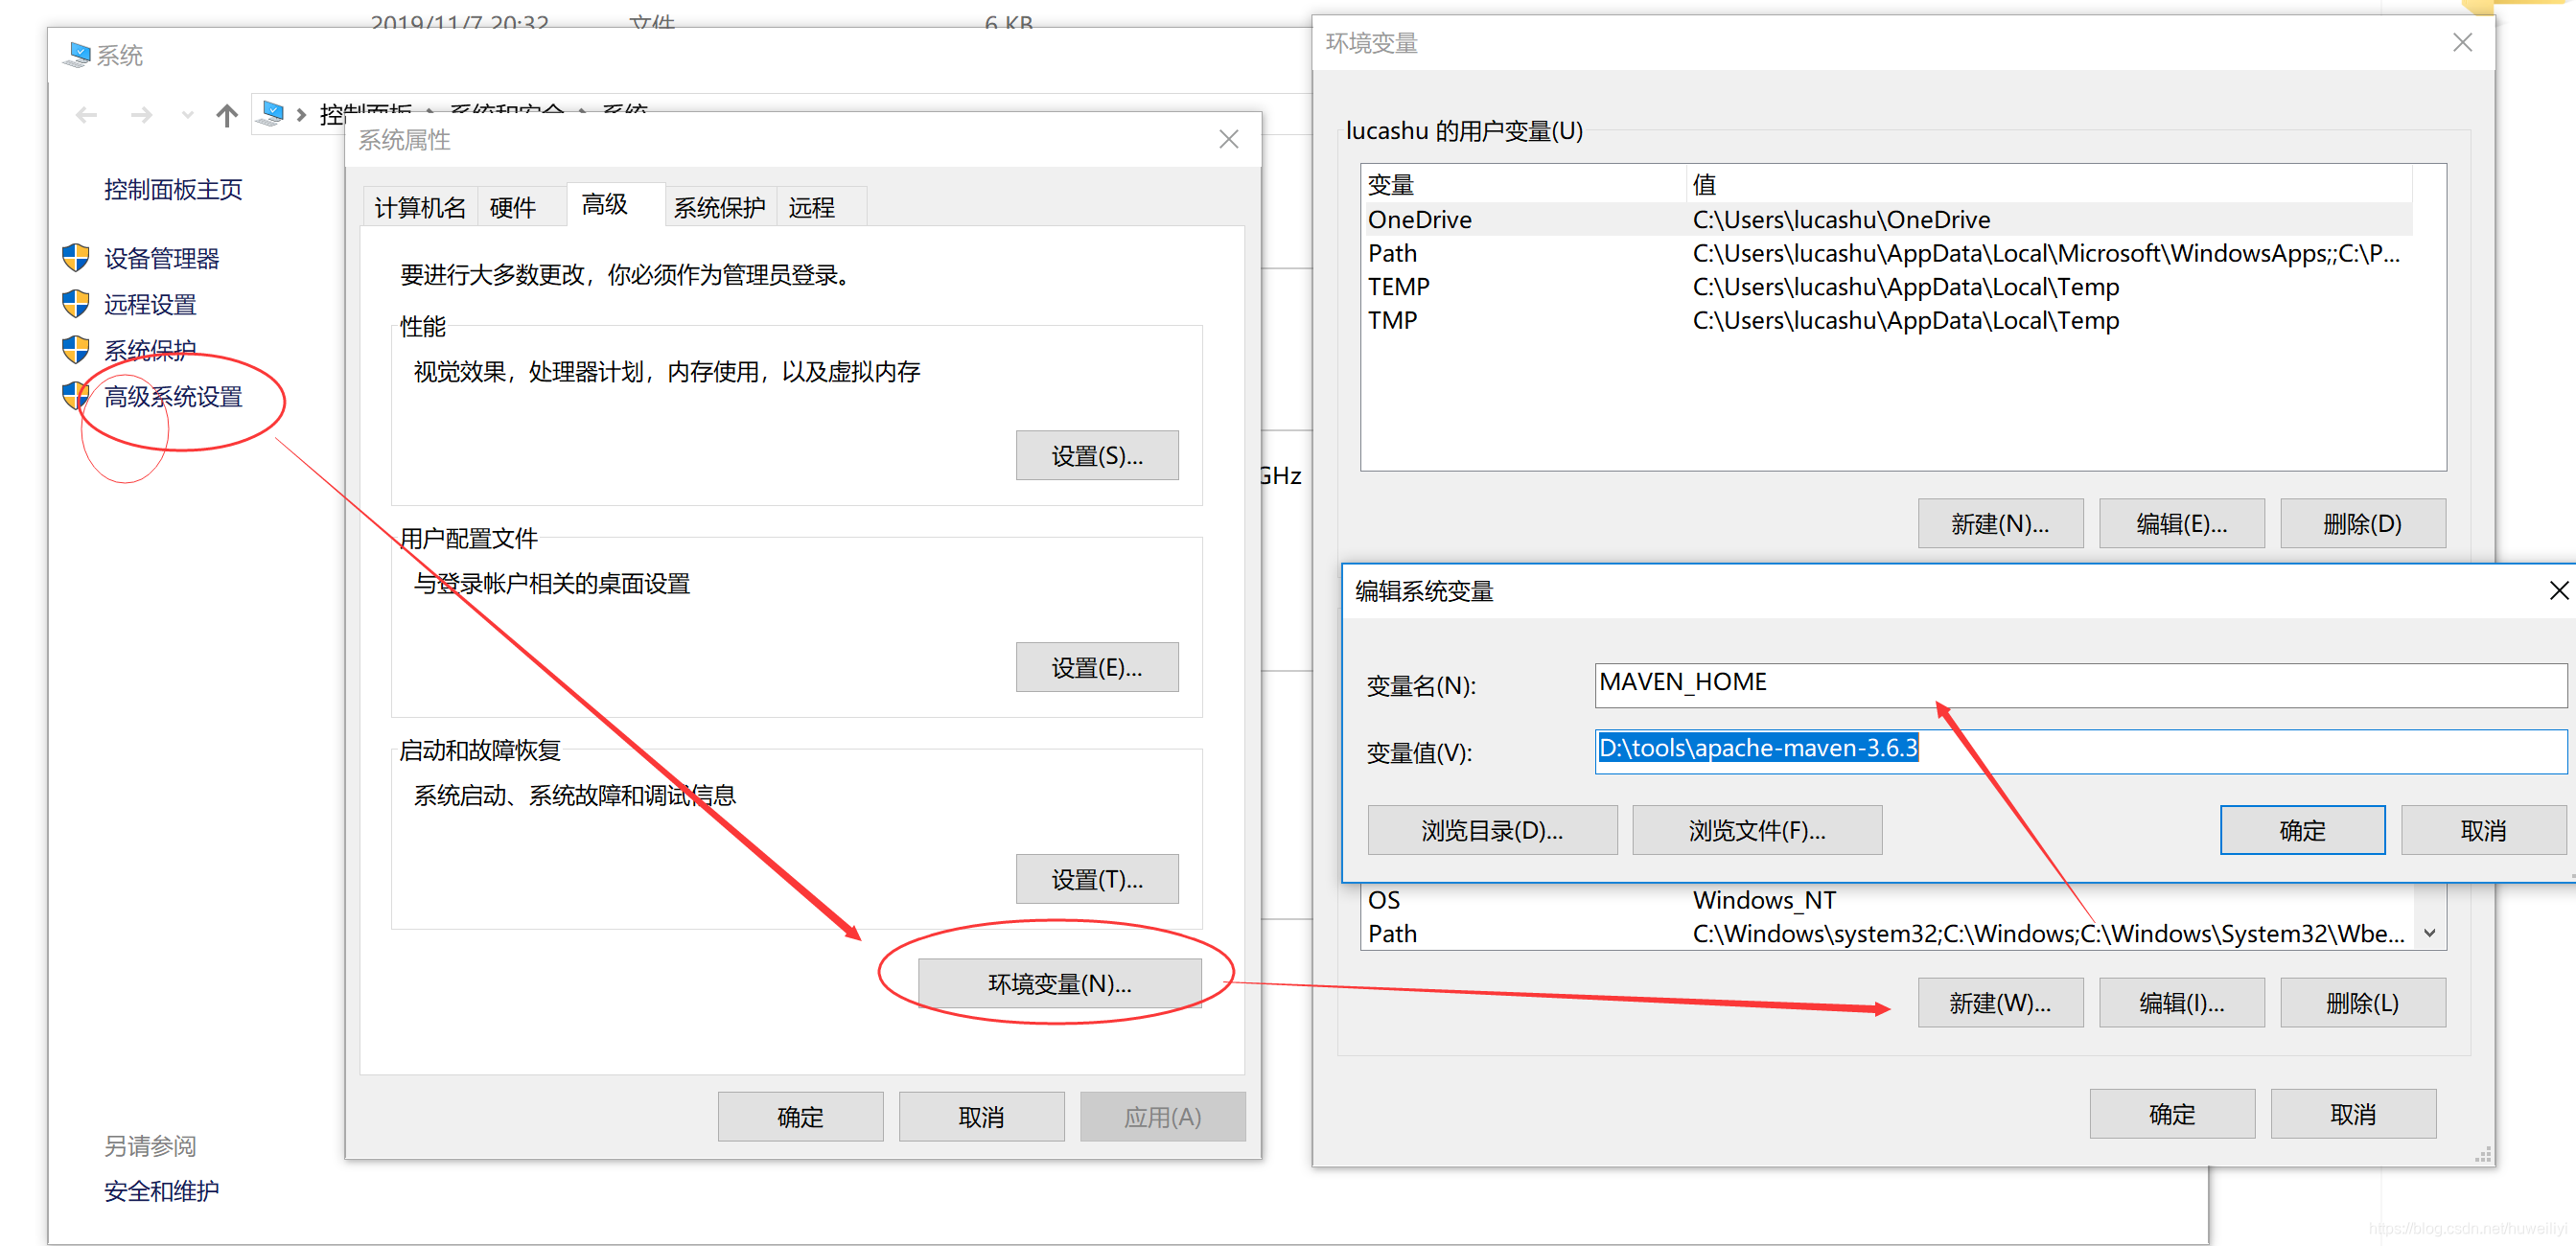Image resolution: width=2576 pixels, height=1246 pixels.
Task: Click 取消 in 编辑系统变量 dialog
Action: [x=2483, y=830]
